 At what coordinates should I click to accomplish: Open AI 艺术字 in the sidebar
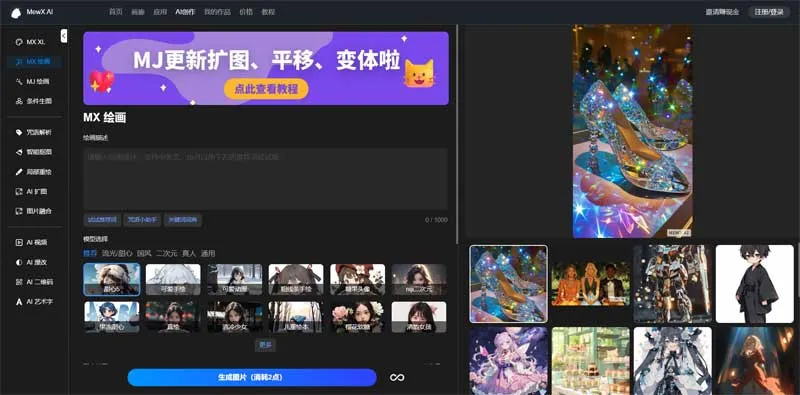(x=34, y=302)
